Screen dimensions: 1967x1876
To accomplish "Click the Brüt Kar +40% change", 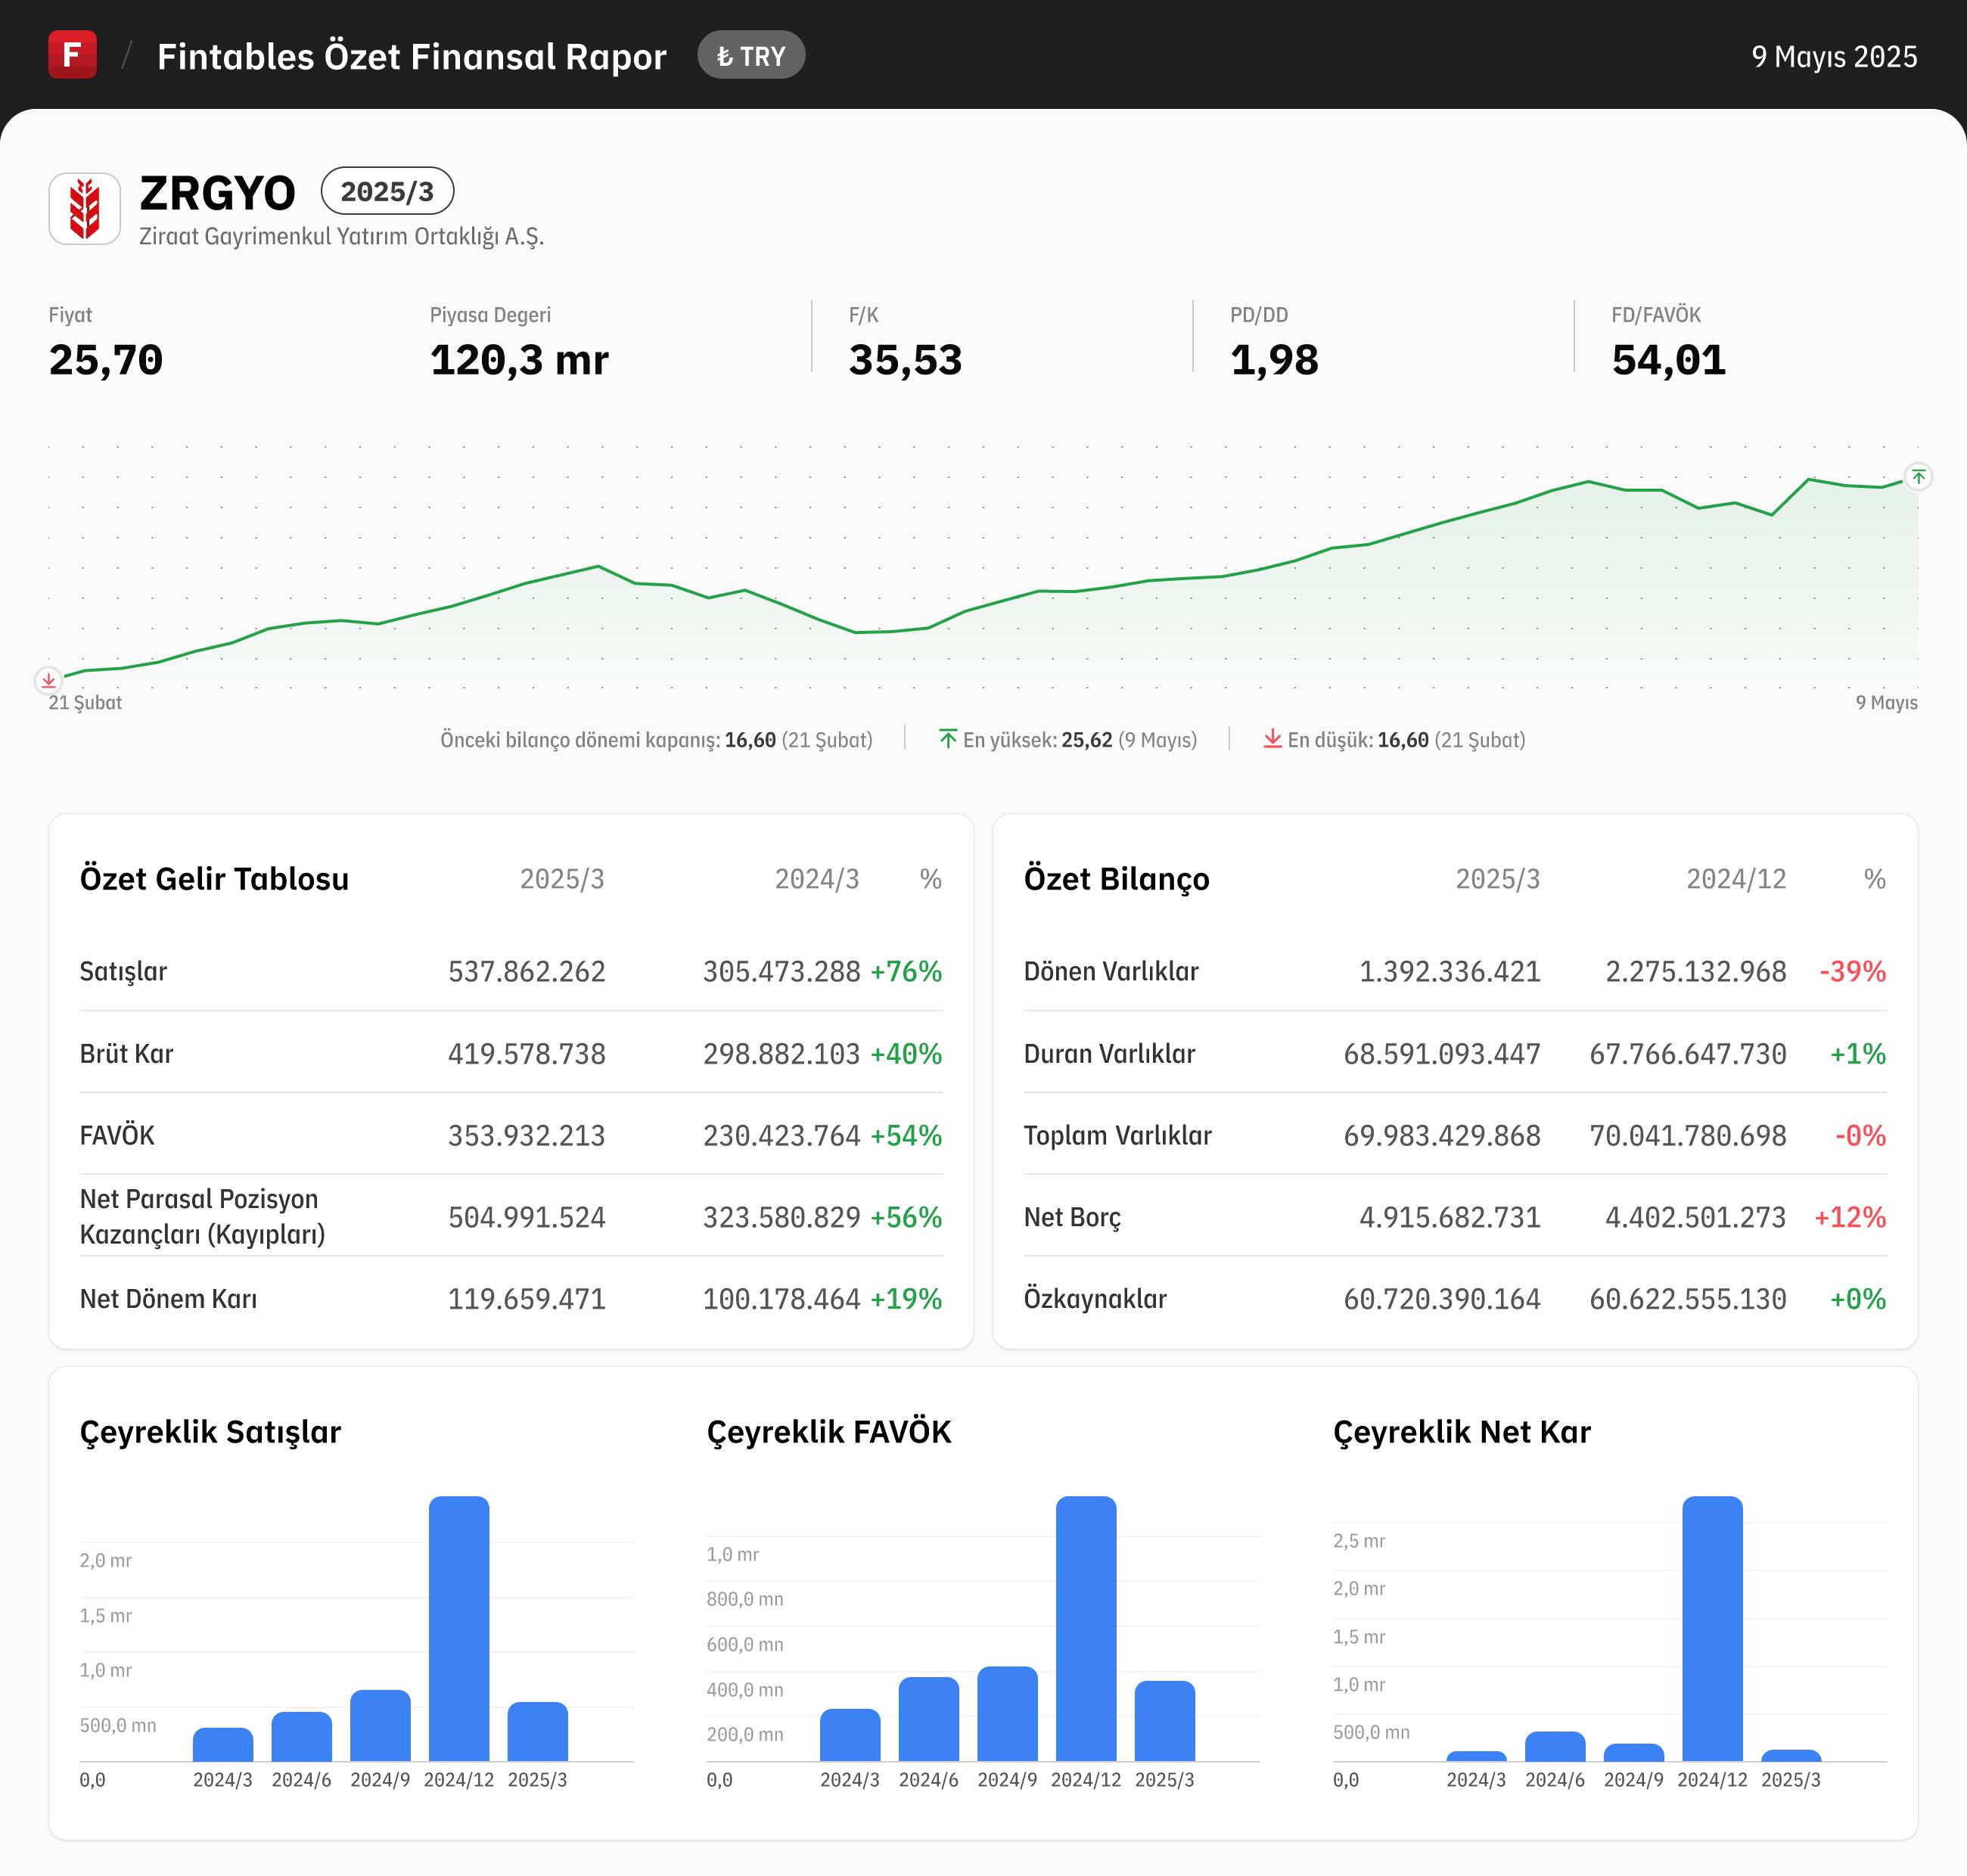I will [906, 1053].
